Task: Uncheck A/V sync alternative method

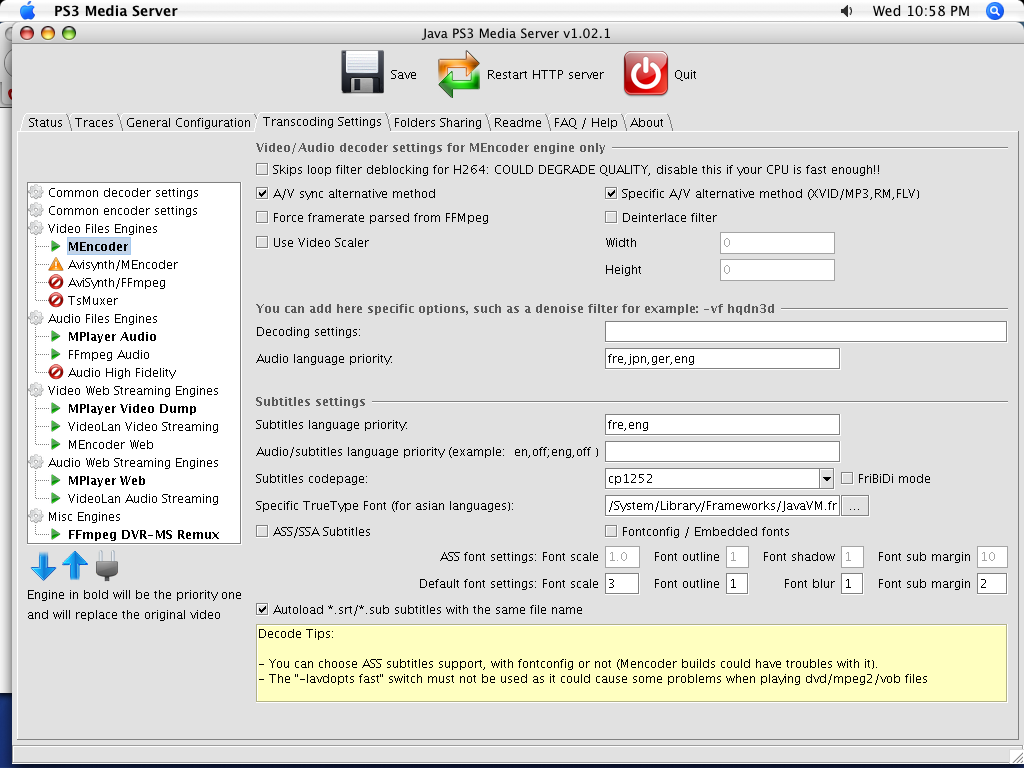Action: point(262,193)
